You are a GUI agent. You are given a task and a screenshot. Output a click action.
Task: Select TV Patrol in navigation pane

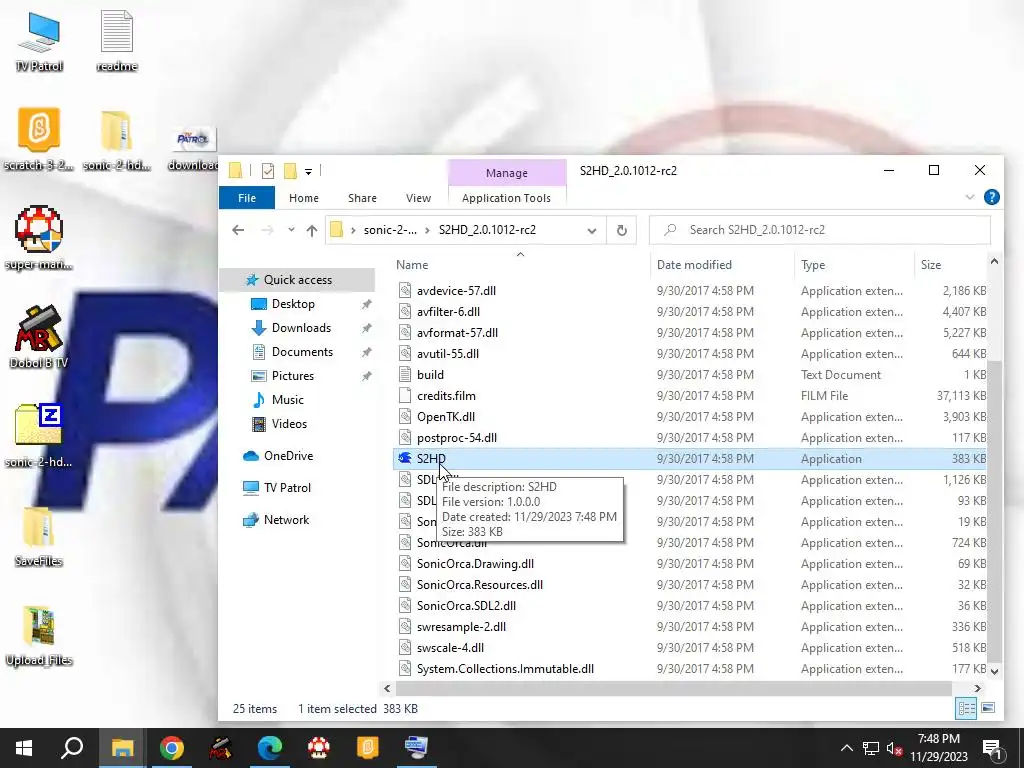[287, 488]
